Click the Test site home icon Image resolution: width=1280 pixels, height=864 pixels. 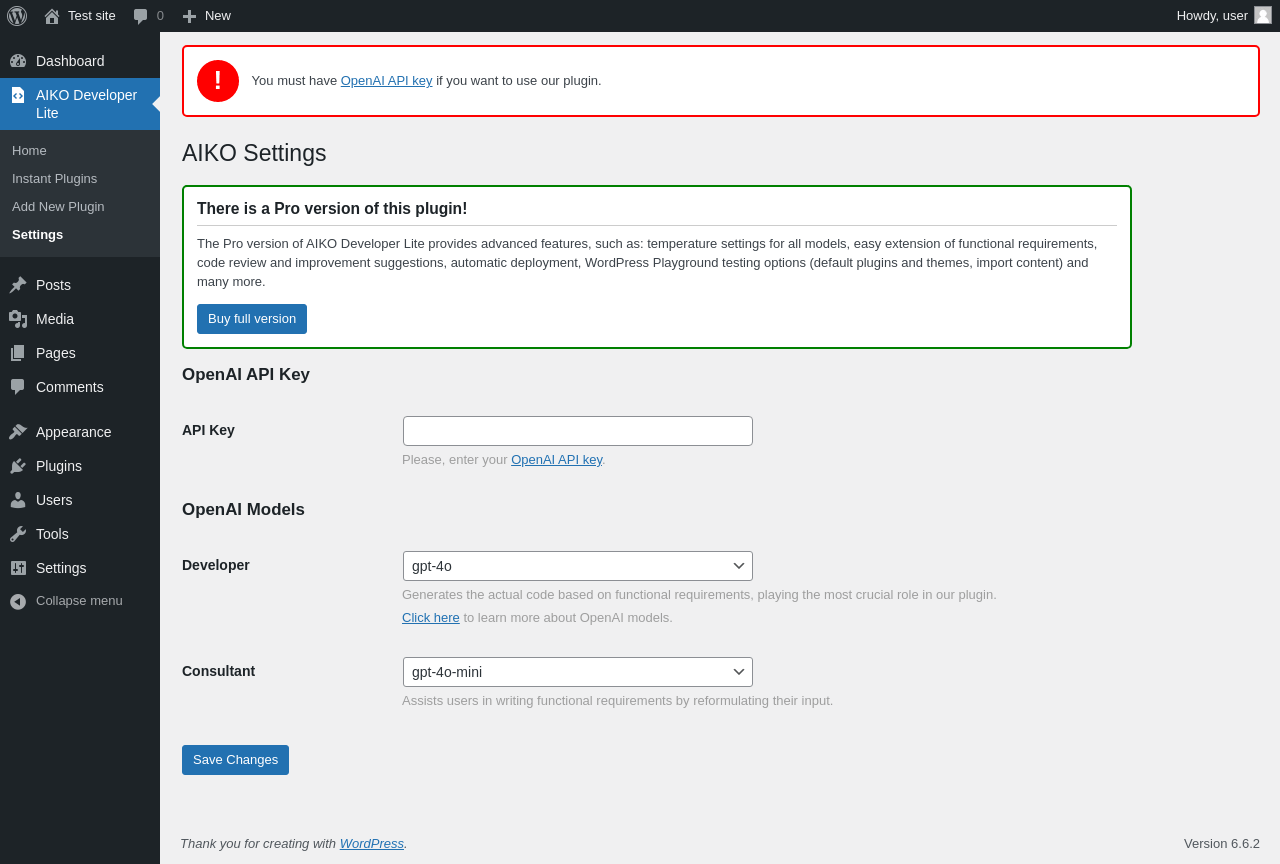coord(52,16)
